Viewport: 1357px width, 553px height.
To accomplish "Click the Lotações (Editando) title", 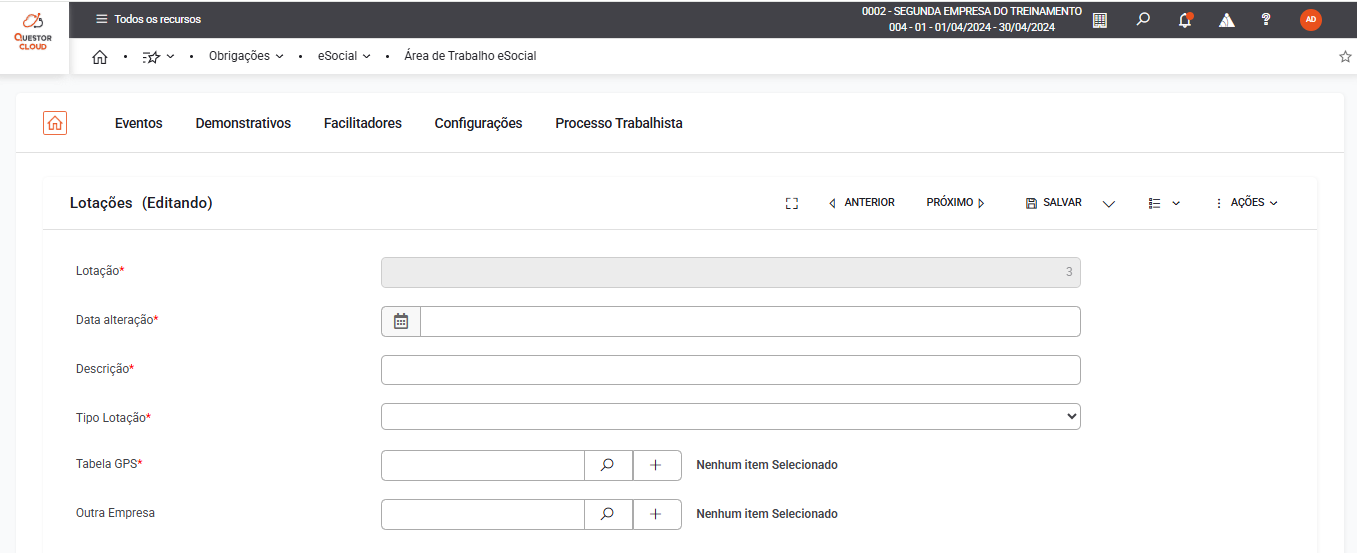I will 141,203.
